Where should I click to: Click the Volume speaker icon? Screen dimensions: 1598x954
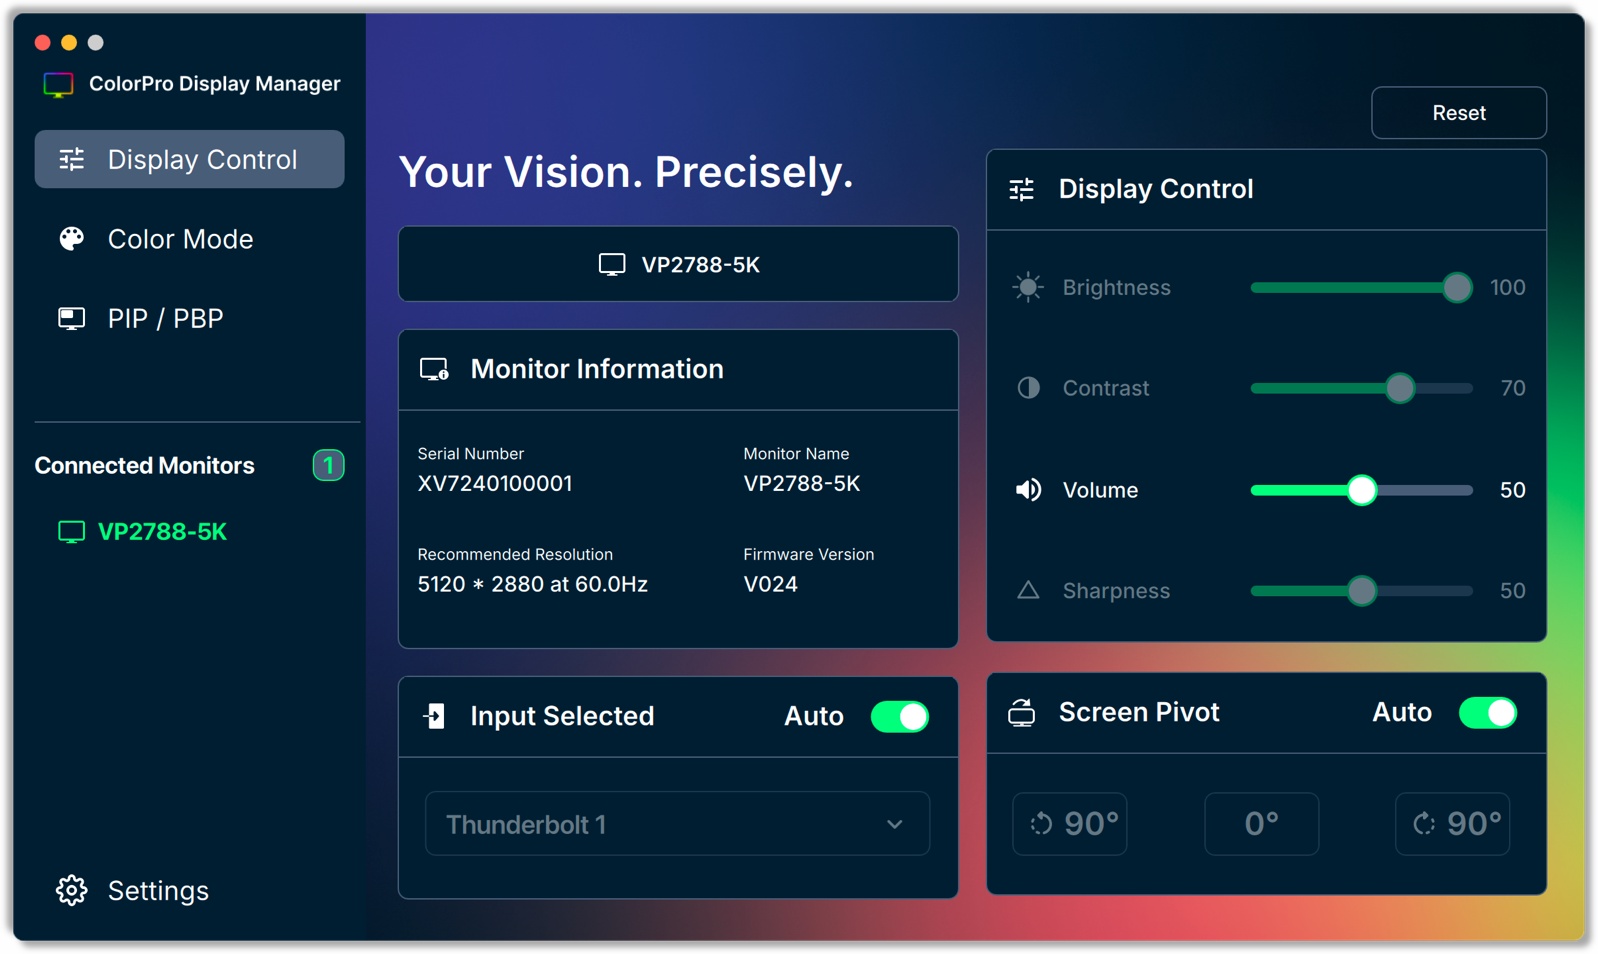coord(1028,490)
